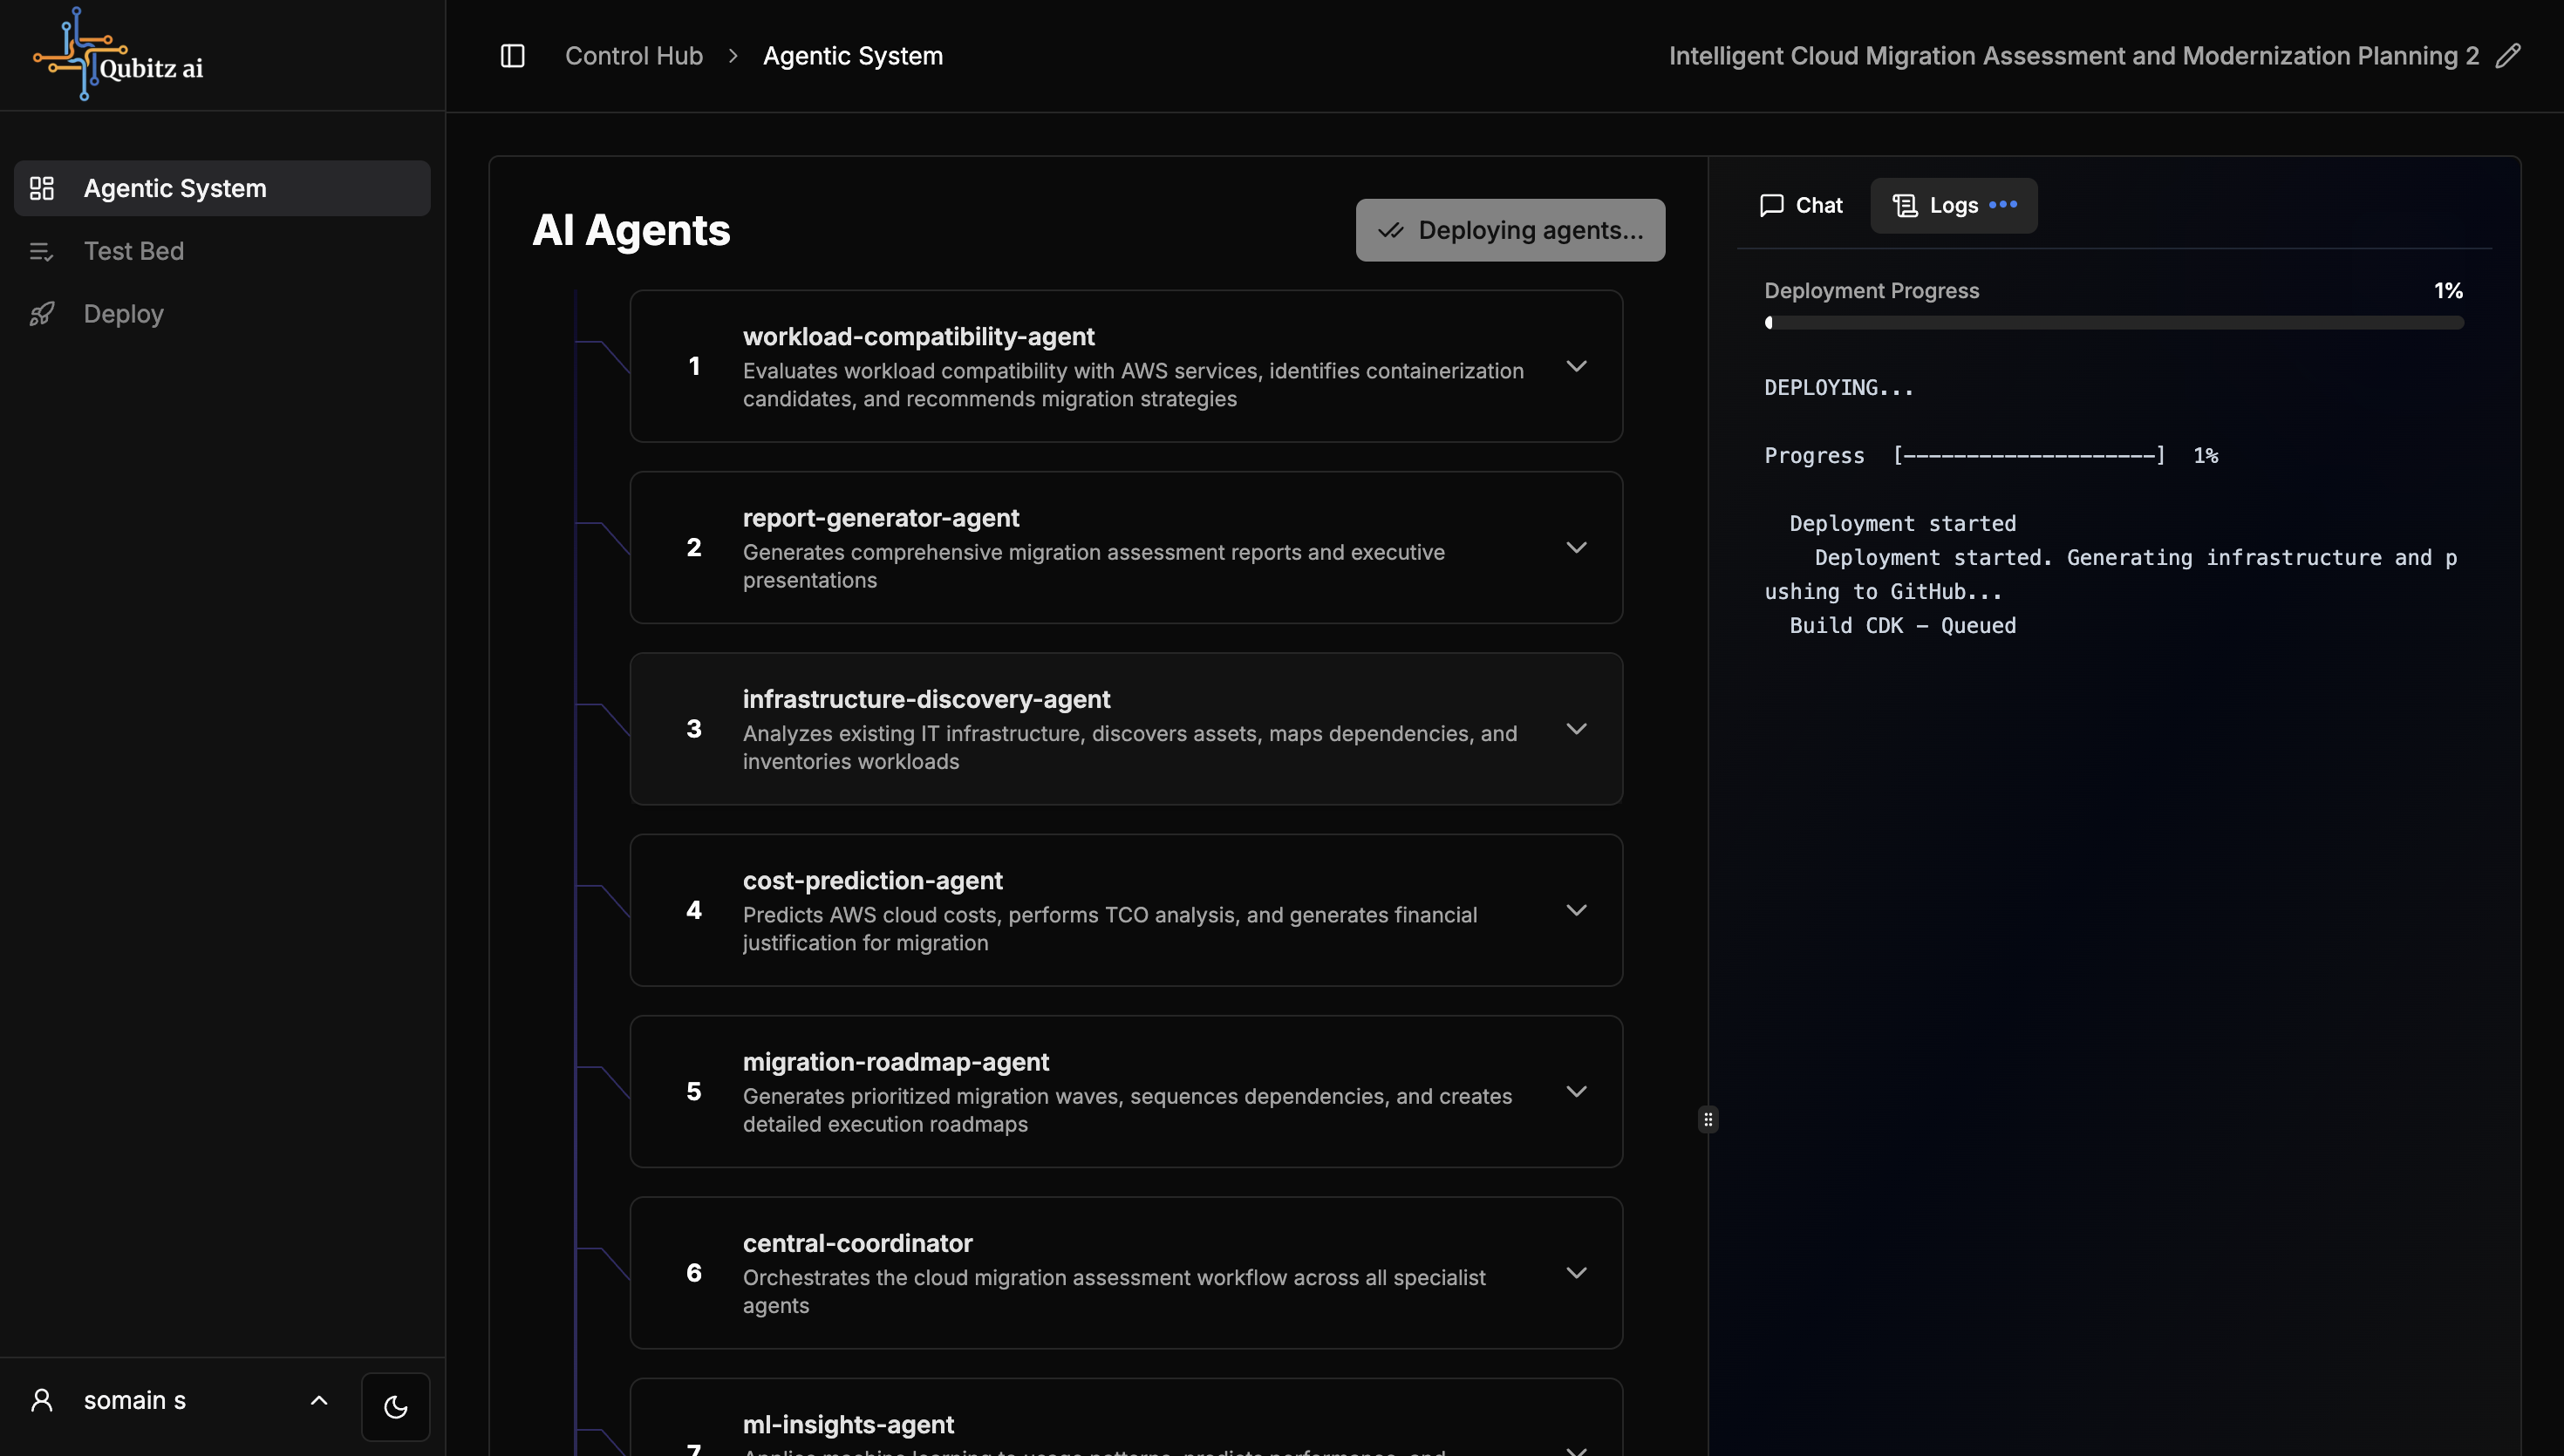
Task: Go to Control Hub breadcrumb
Action: pos(634,56)
